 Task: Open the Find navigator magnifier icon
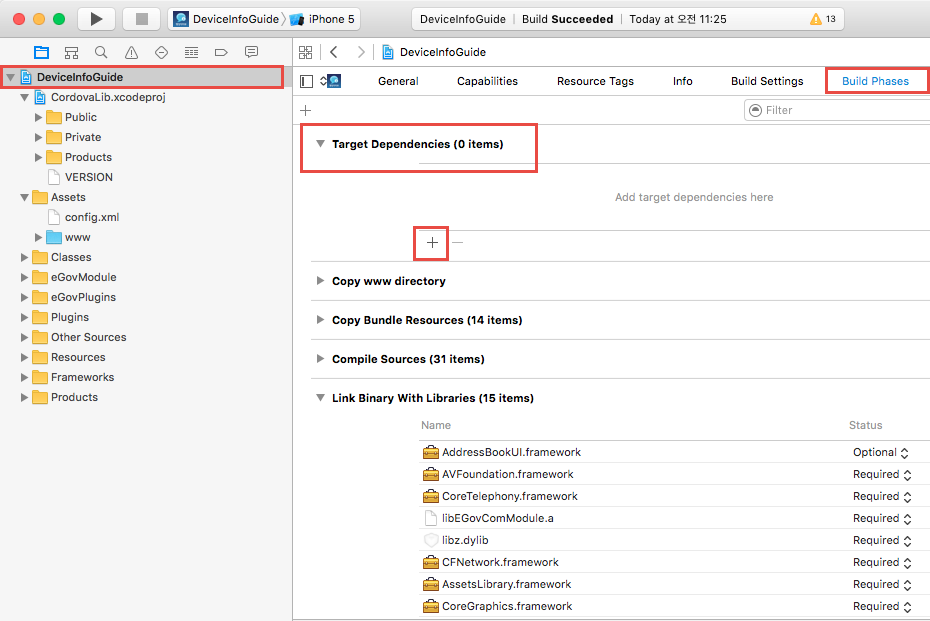(x=101, y=52)
